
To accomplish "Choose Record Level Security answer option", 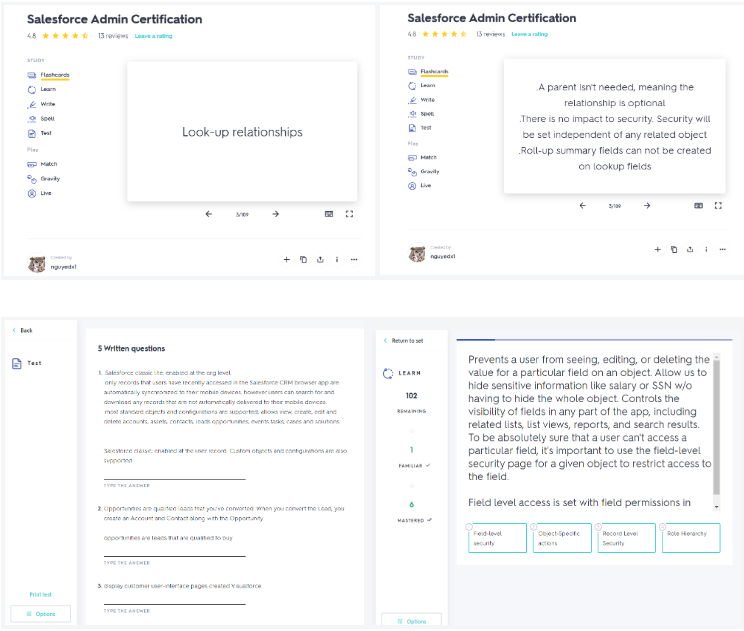I will (626, 538).
